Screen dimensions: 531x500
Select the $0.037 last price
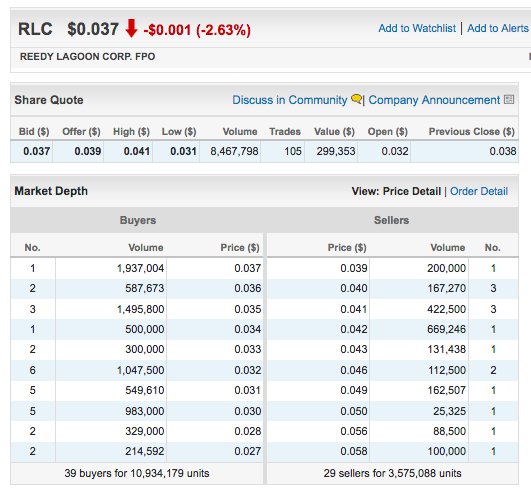[x=93, y=29]
